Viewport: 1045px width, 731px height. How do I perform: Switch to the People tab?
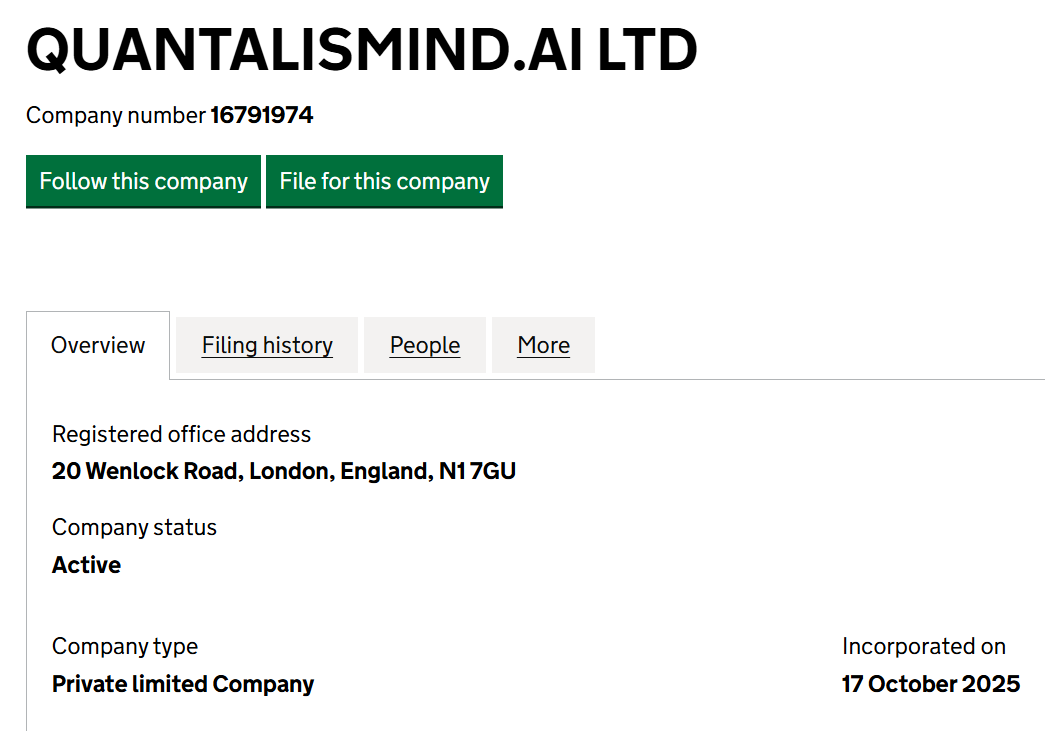[425, 345]
